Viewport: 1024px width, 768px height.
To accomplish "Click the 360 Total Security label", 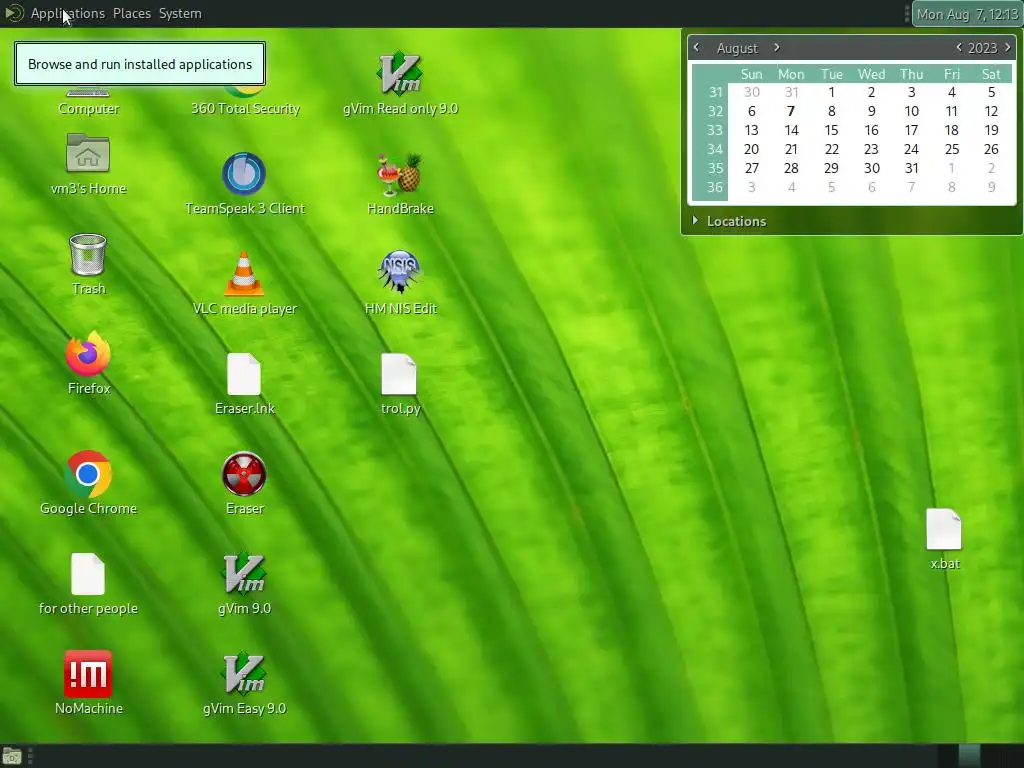I will pyautogui.click(x=245, y=109).
